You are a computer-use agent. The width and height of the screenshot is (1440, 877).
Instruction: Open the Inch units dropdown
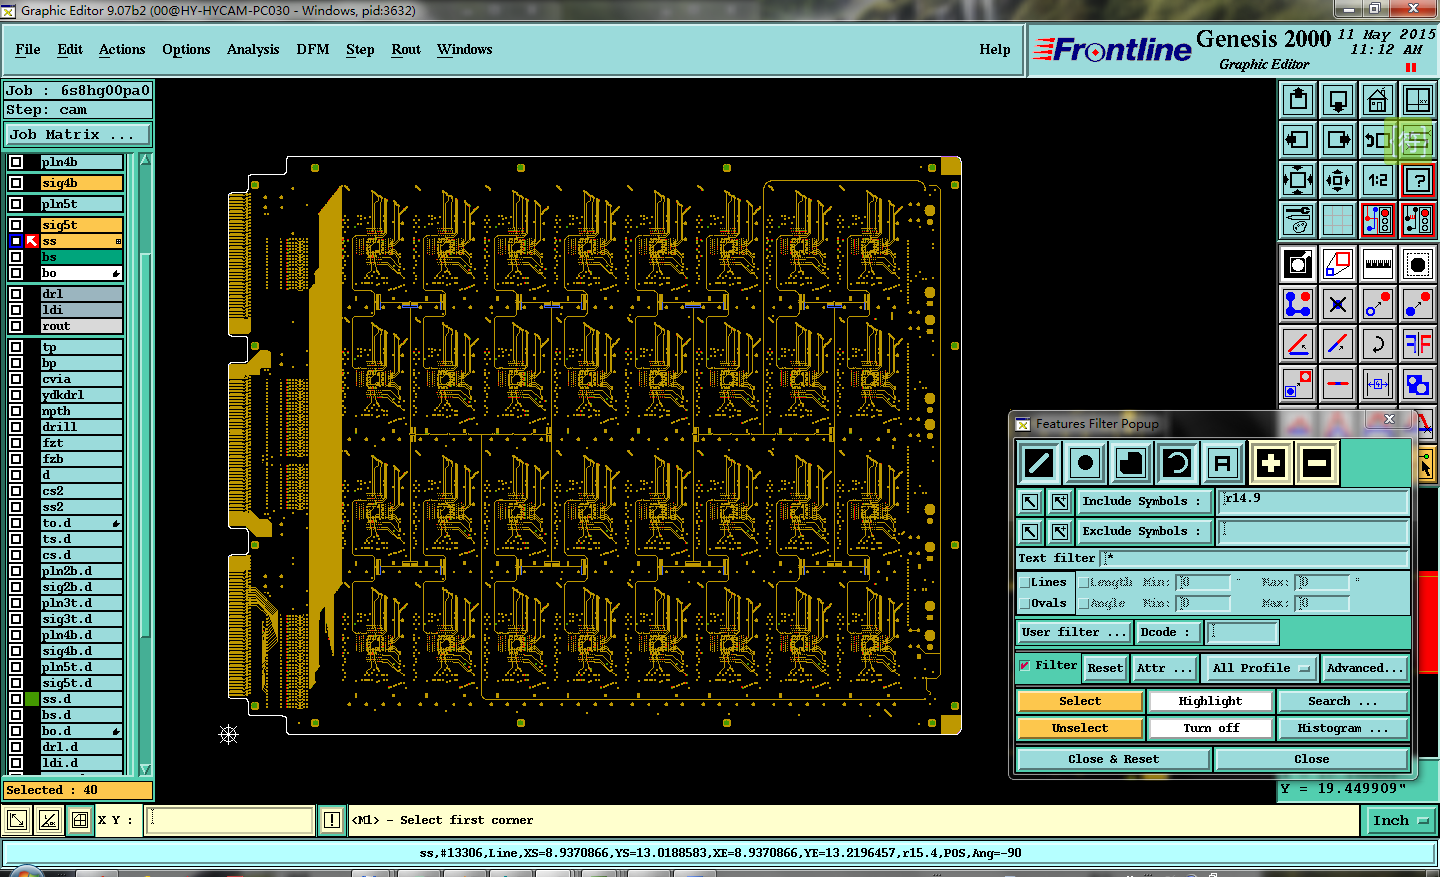click(1400, 820)
